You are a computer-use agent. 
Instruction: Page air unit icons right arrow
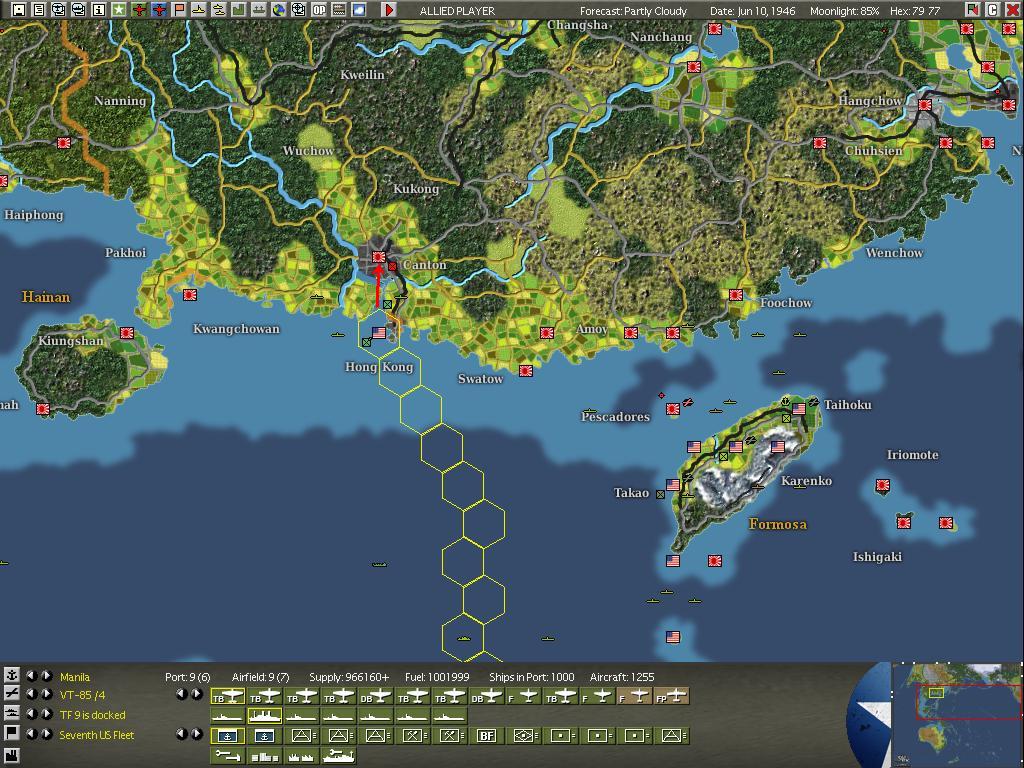click(197, 694)
